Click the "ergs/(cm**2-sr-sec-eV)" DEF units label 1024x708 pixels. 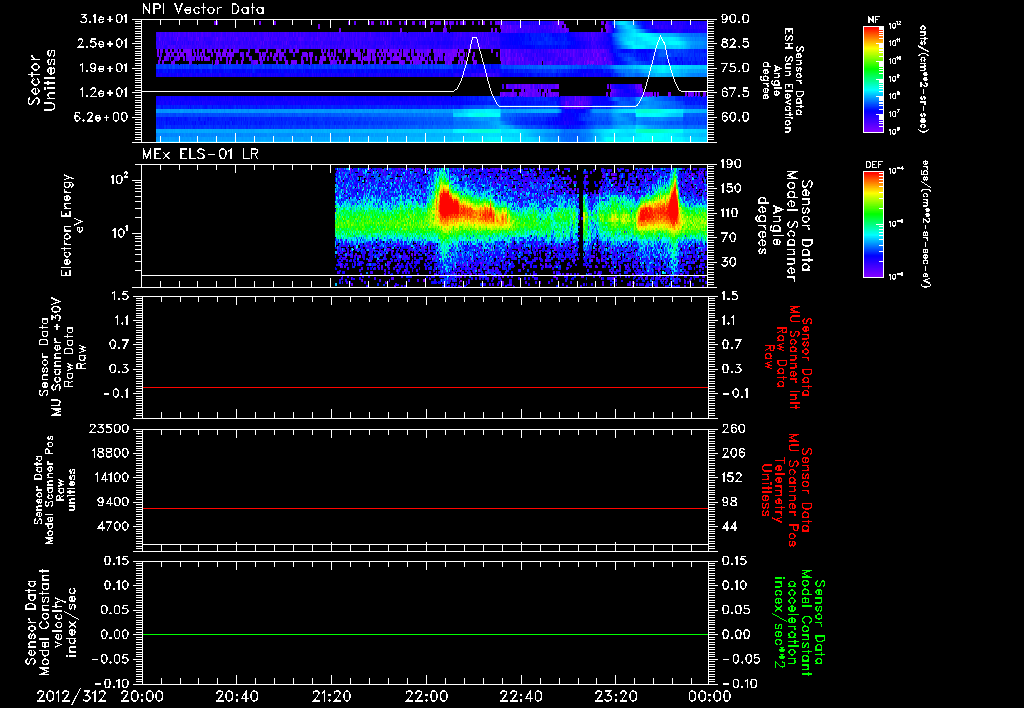click(924, 224)
